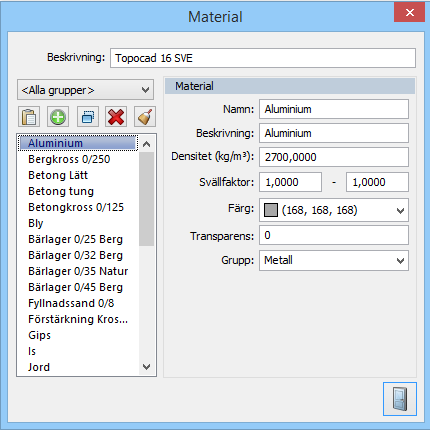Select Gips in the material list
This screenshot has width=430, height=430.
click(39, 335)
